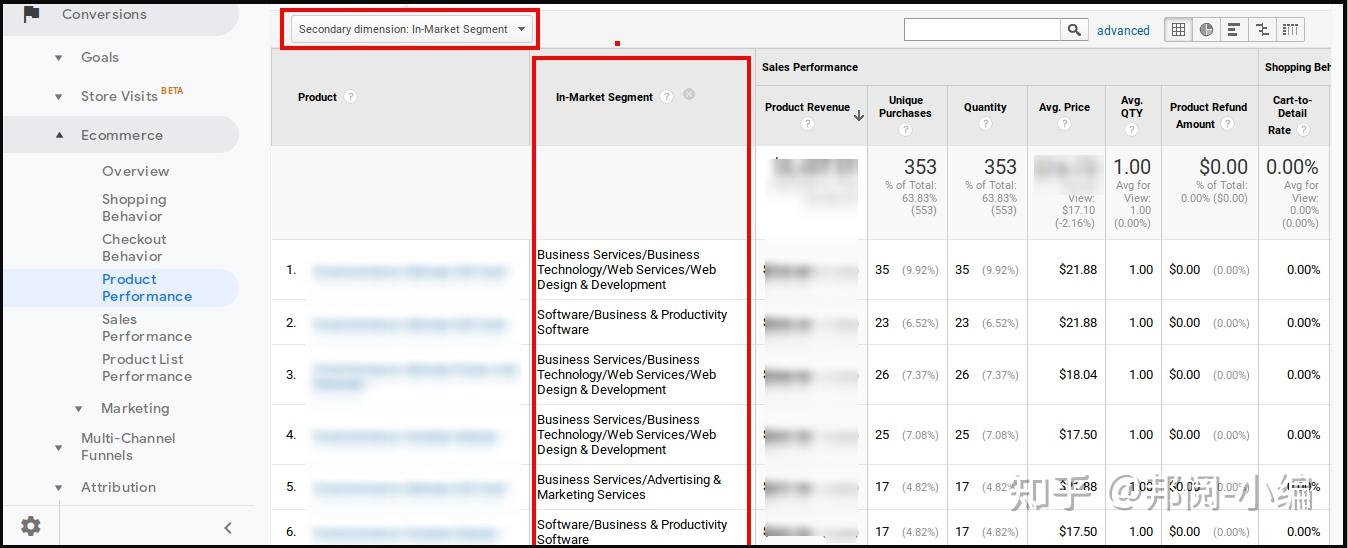This screenshot has width=1348, height=548.
Task: Open the Secondary dimension dropdown
Action: (x=410, y=29)
